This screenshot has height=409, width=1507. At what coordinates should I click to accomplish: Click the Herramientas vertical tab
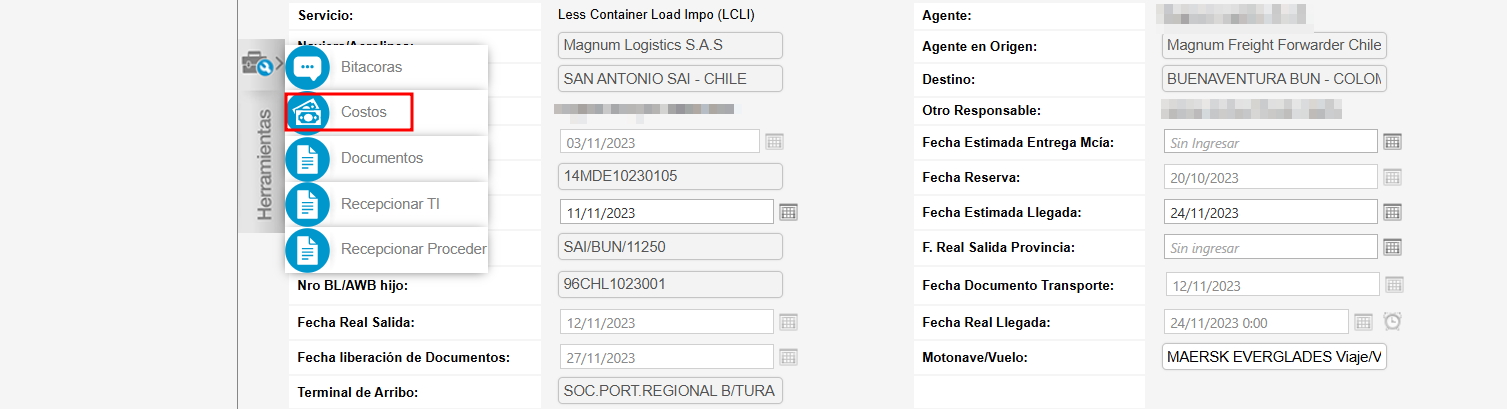263,164
